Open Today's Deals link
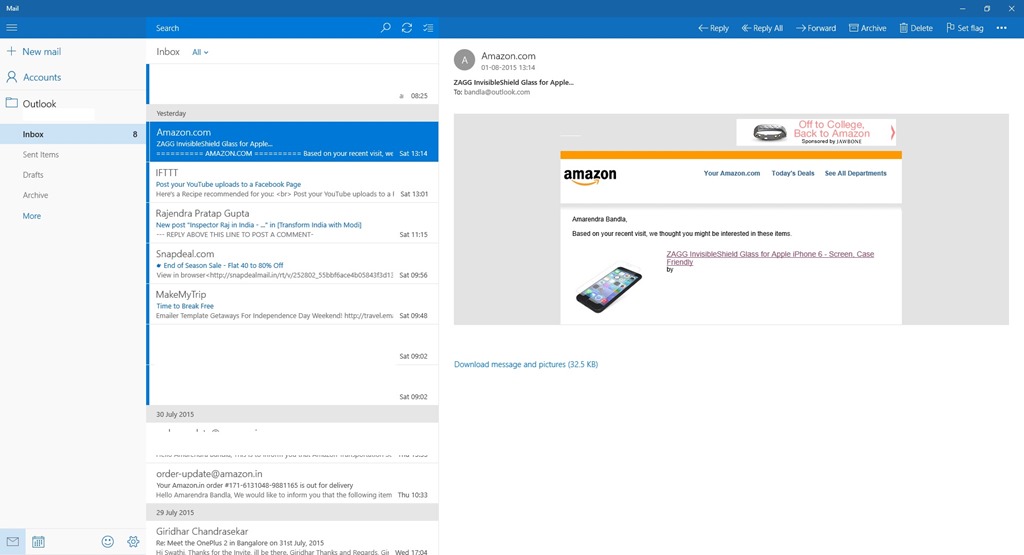The width and height of the screenshot is (1024, 555). point(793,173)
